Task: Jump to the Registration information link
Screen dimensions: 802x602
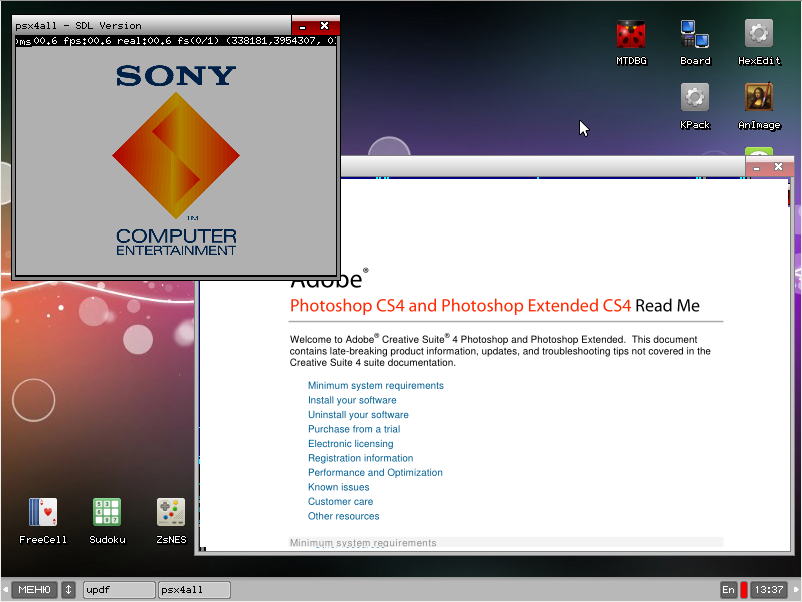Action: click(360, 458)
